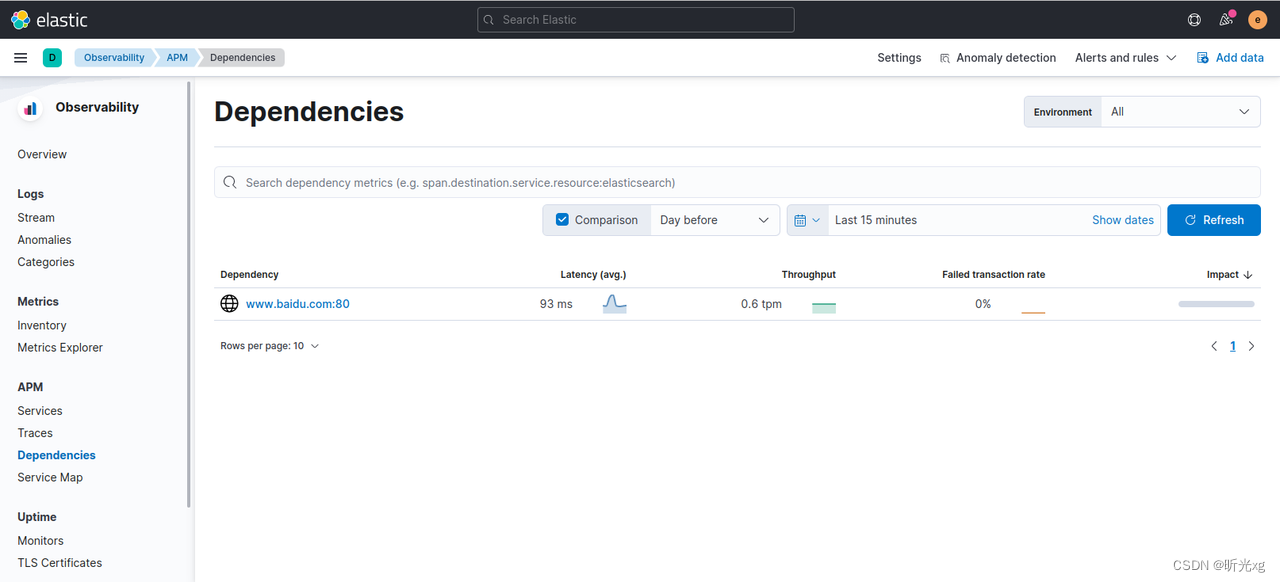Open the calendar quick date menu
Viewport: 1280px width, 582px height.
(x=807, y=220)
